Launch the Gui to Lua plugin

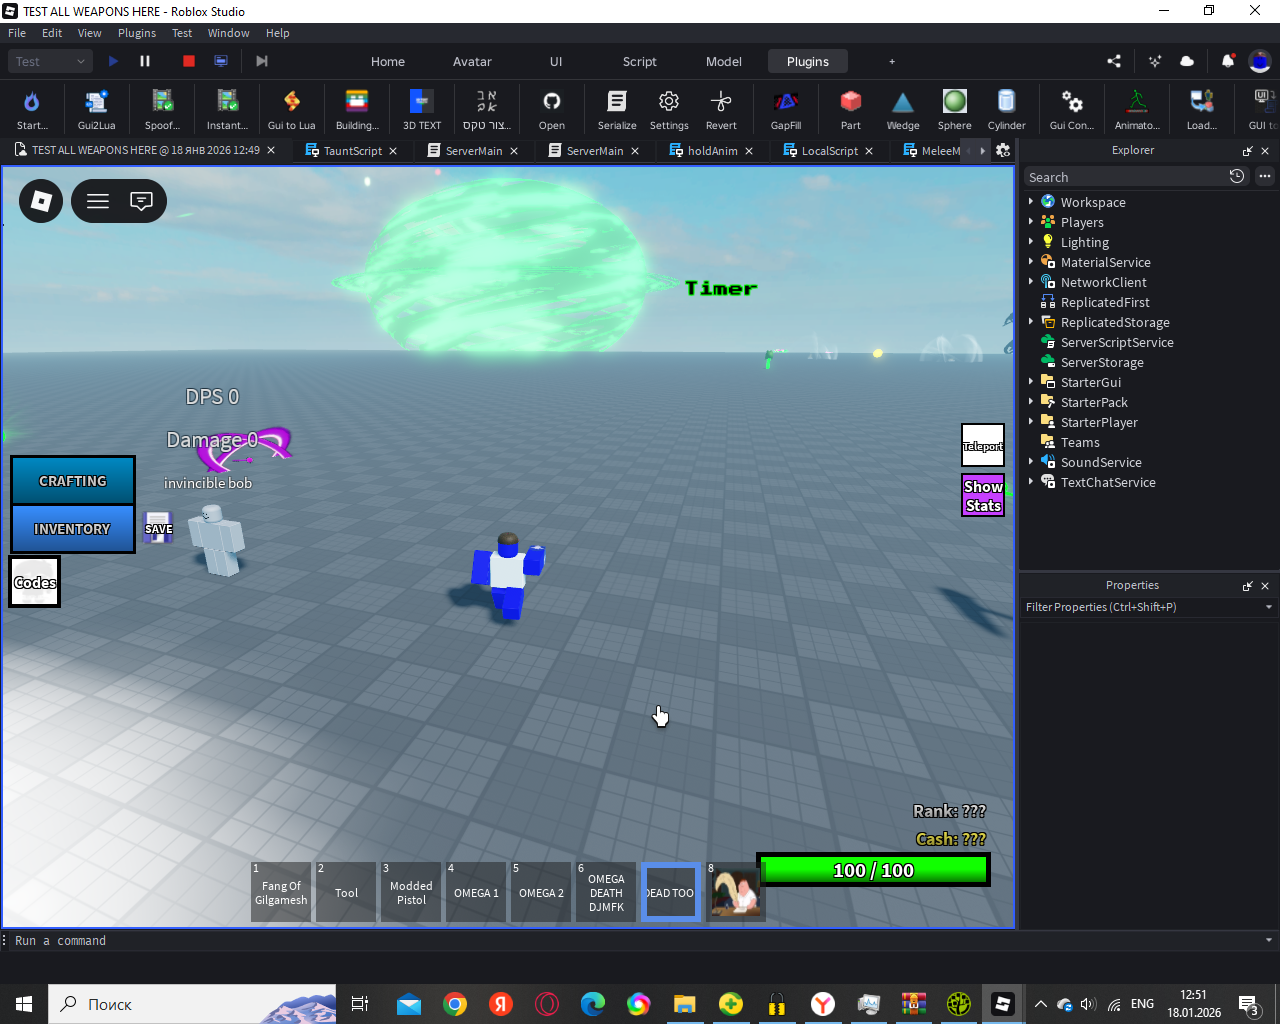[291, 109]
